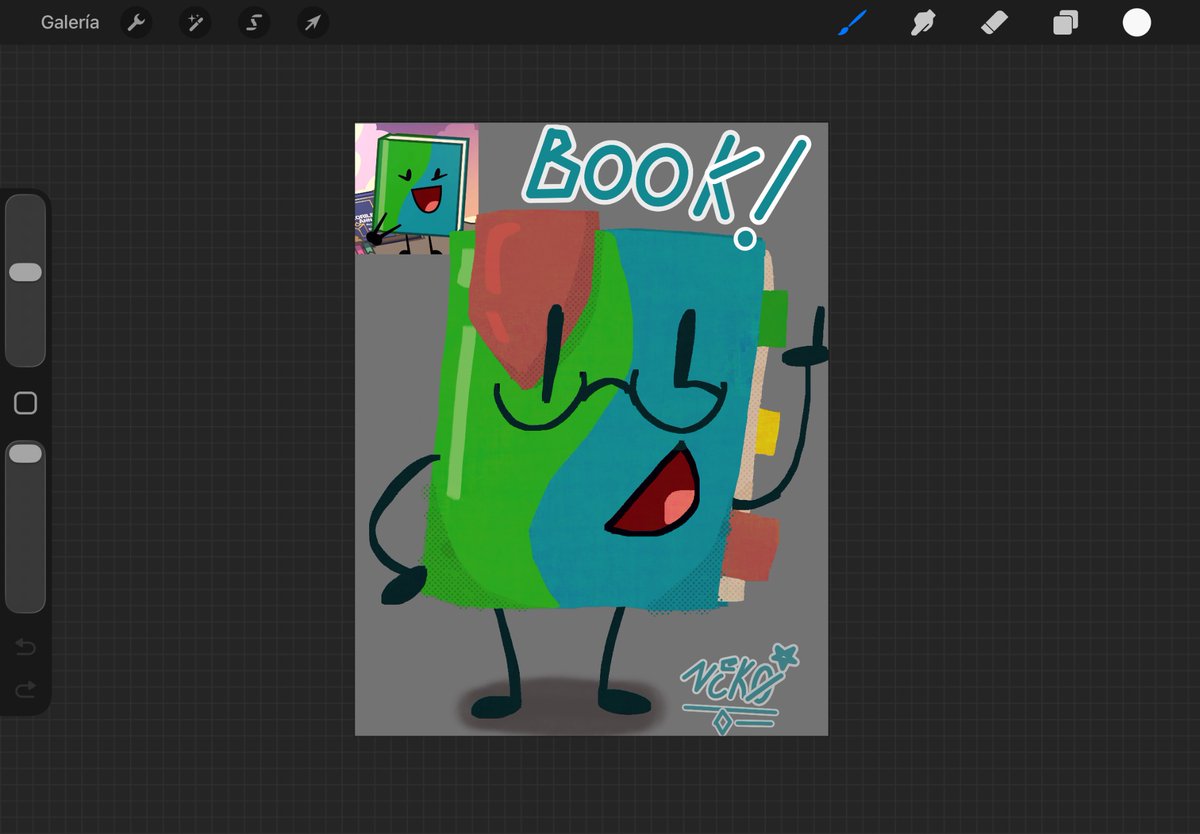Click the reference book image on canvas
1200x834 pixels.
(x=417, y=189)
